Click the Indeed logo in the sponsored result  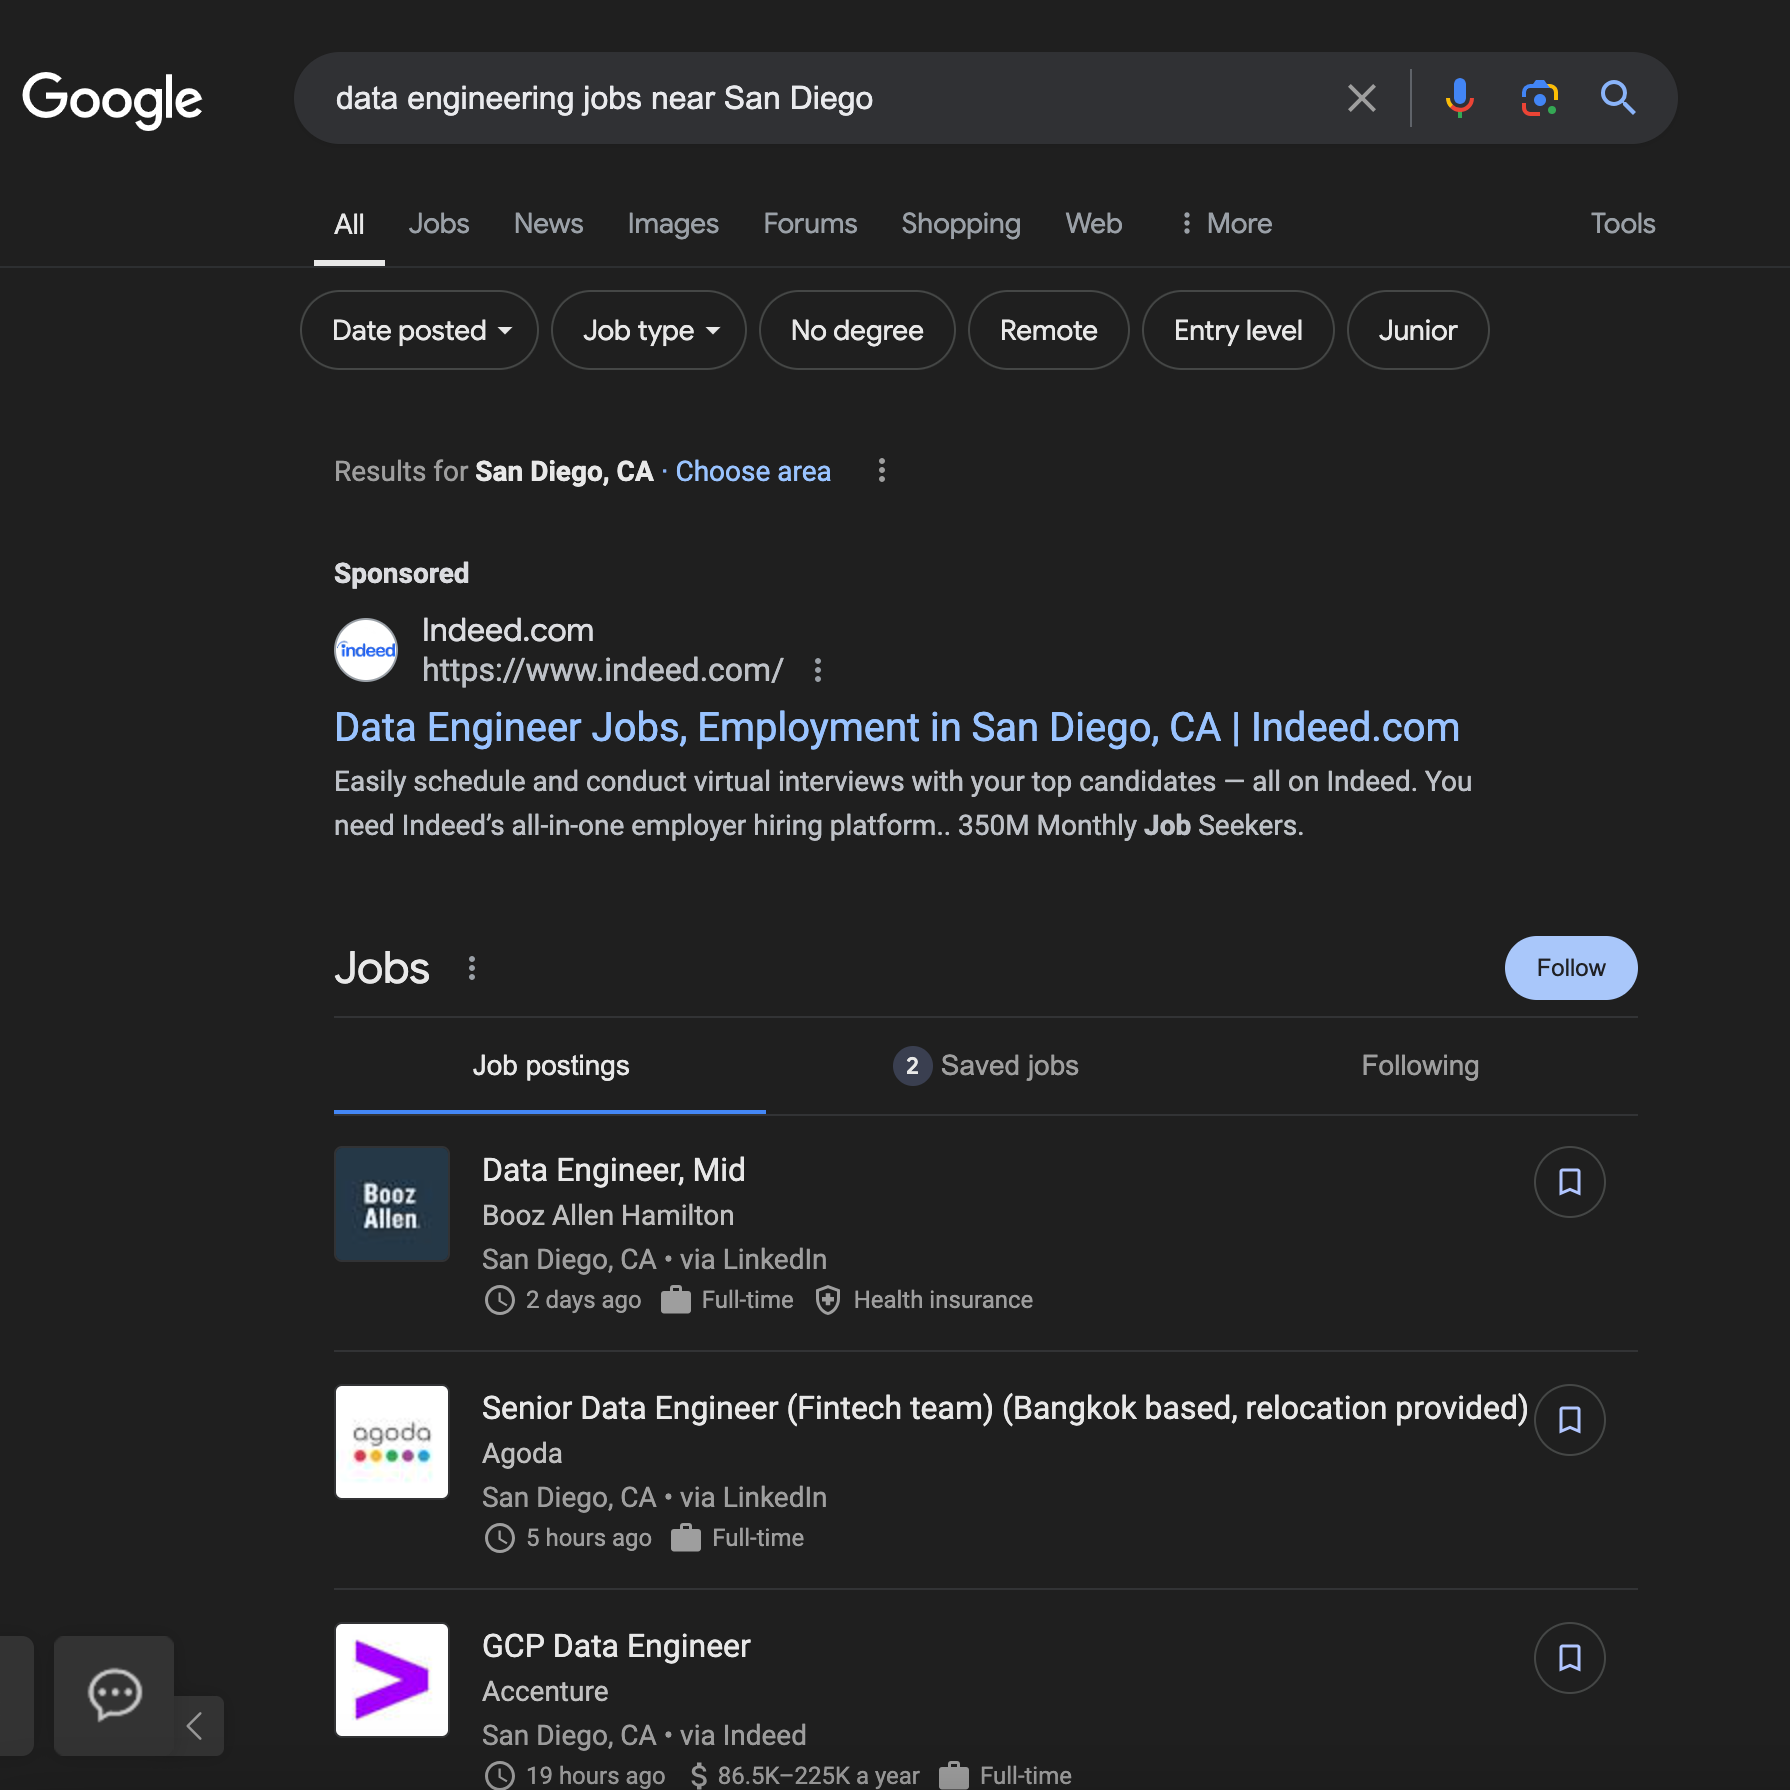[x=365, y=650]
